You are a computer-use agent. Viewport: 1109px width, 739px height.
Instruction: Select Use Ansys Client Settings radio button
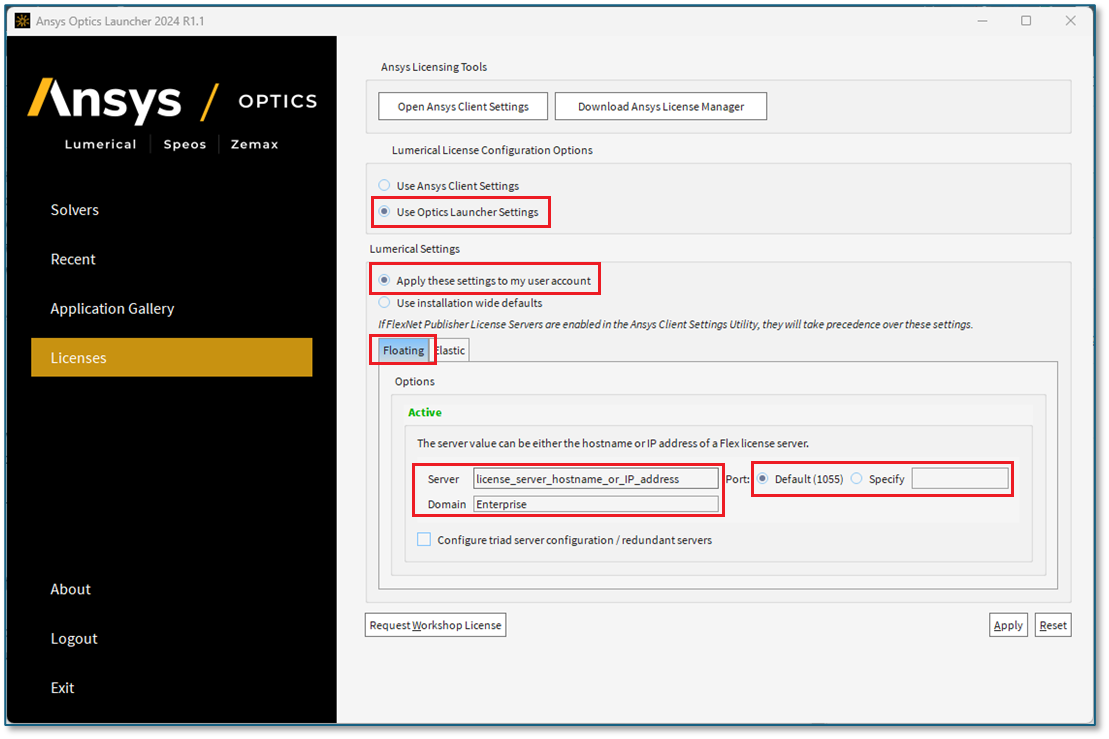click(385, 186)
